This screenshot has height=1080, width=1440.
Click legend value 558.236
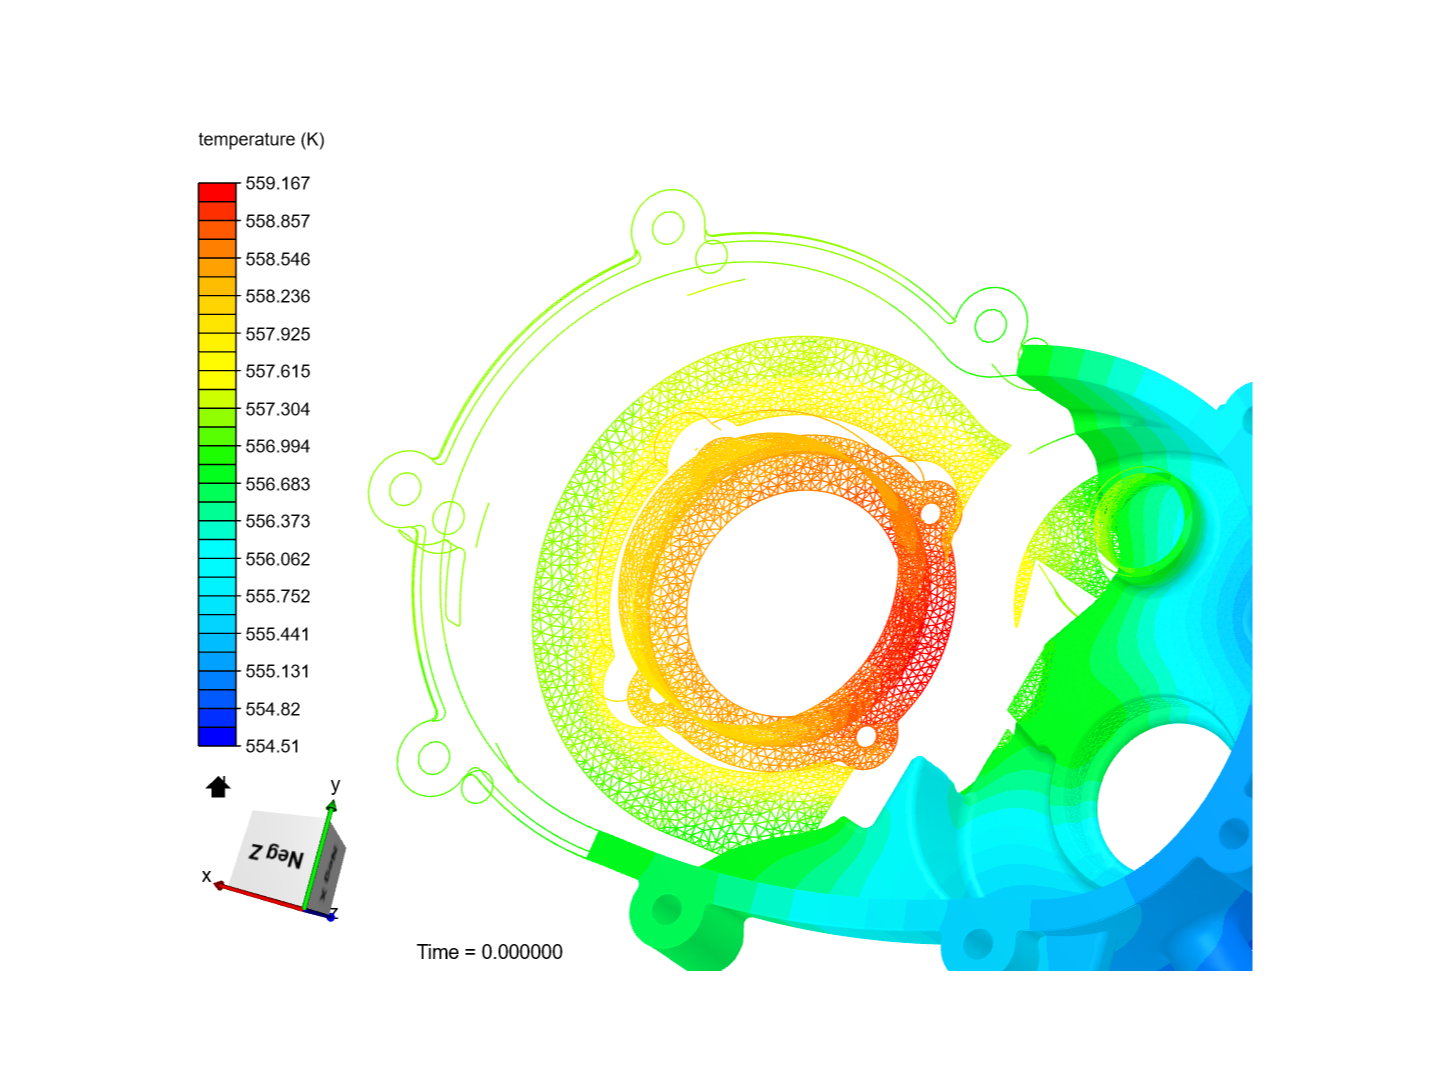click(278, 296)
